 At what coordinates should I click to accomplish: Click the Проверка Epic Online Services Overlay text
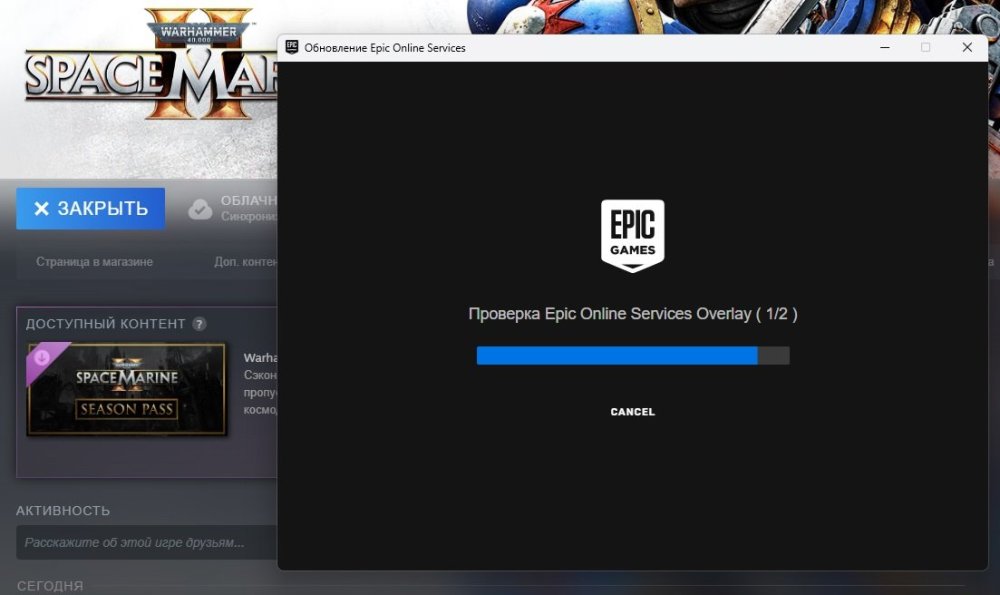pos(632,314)
